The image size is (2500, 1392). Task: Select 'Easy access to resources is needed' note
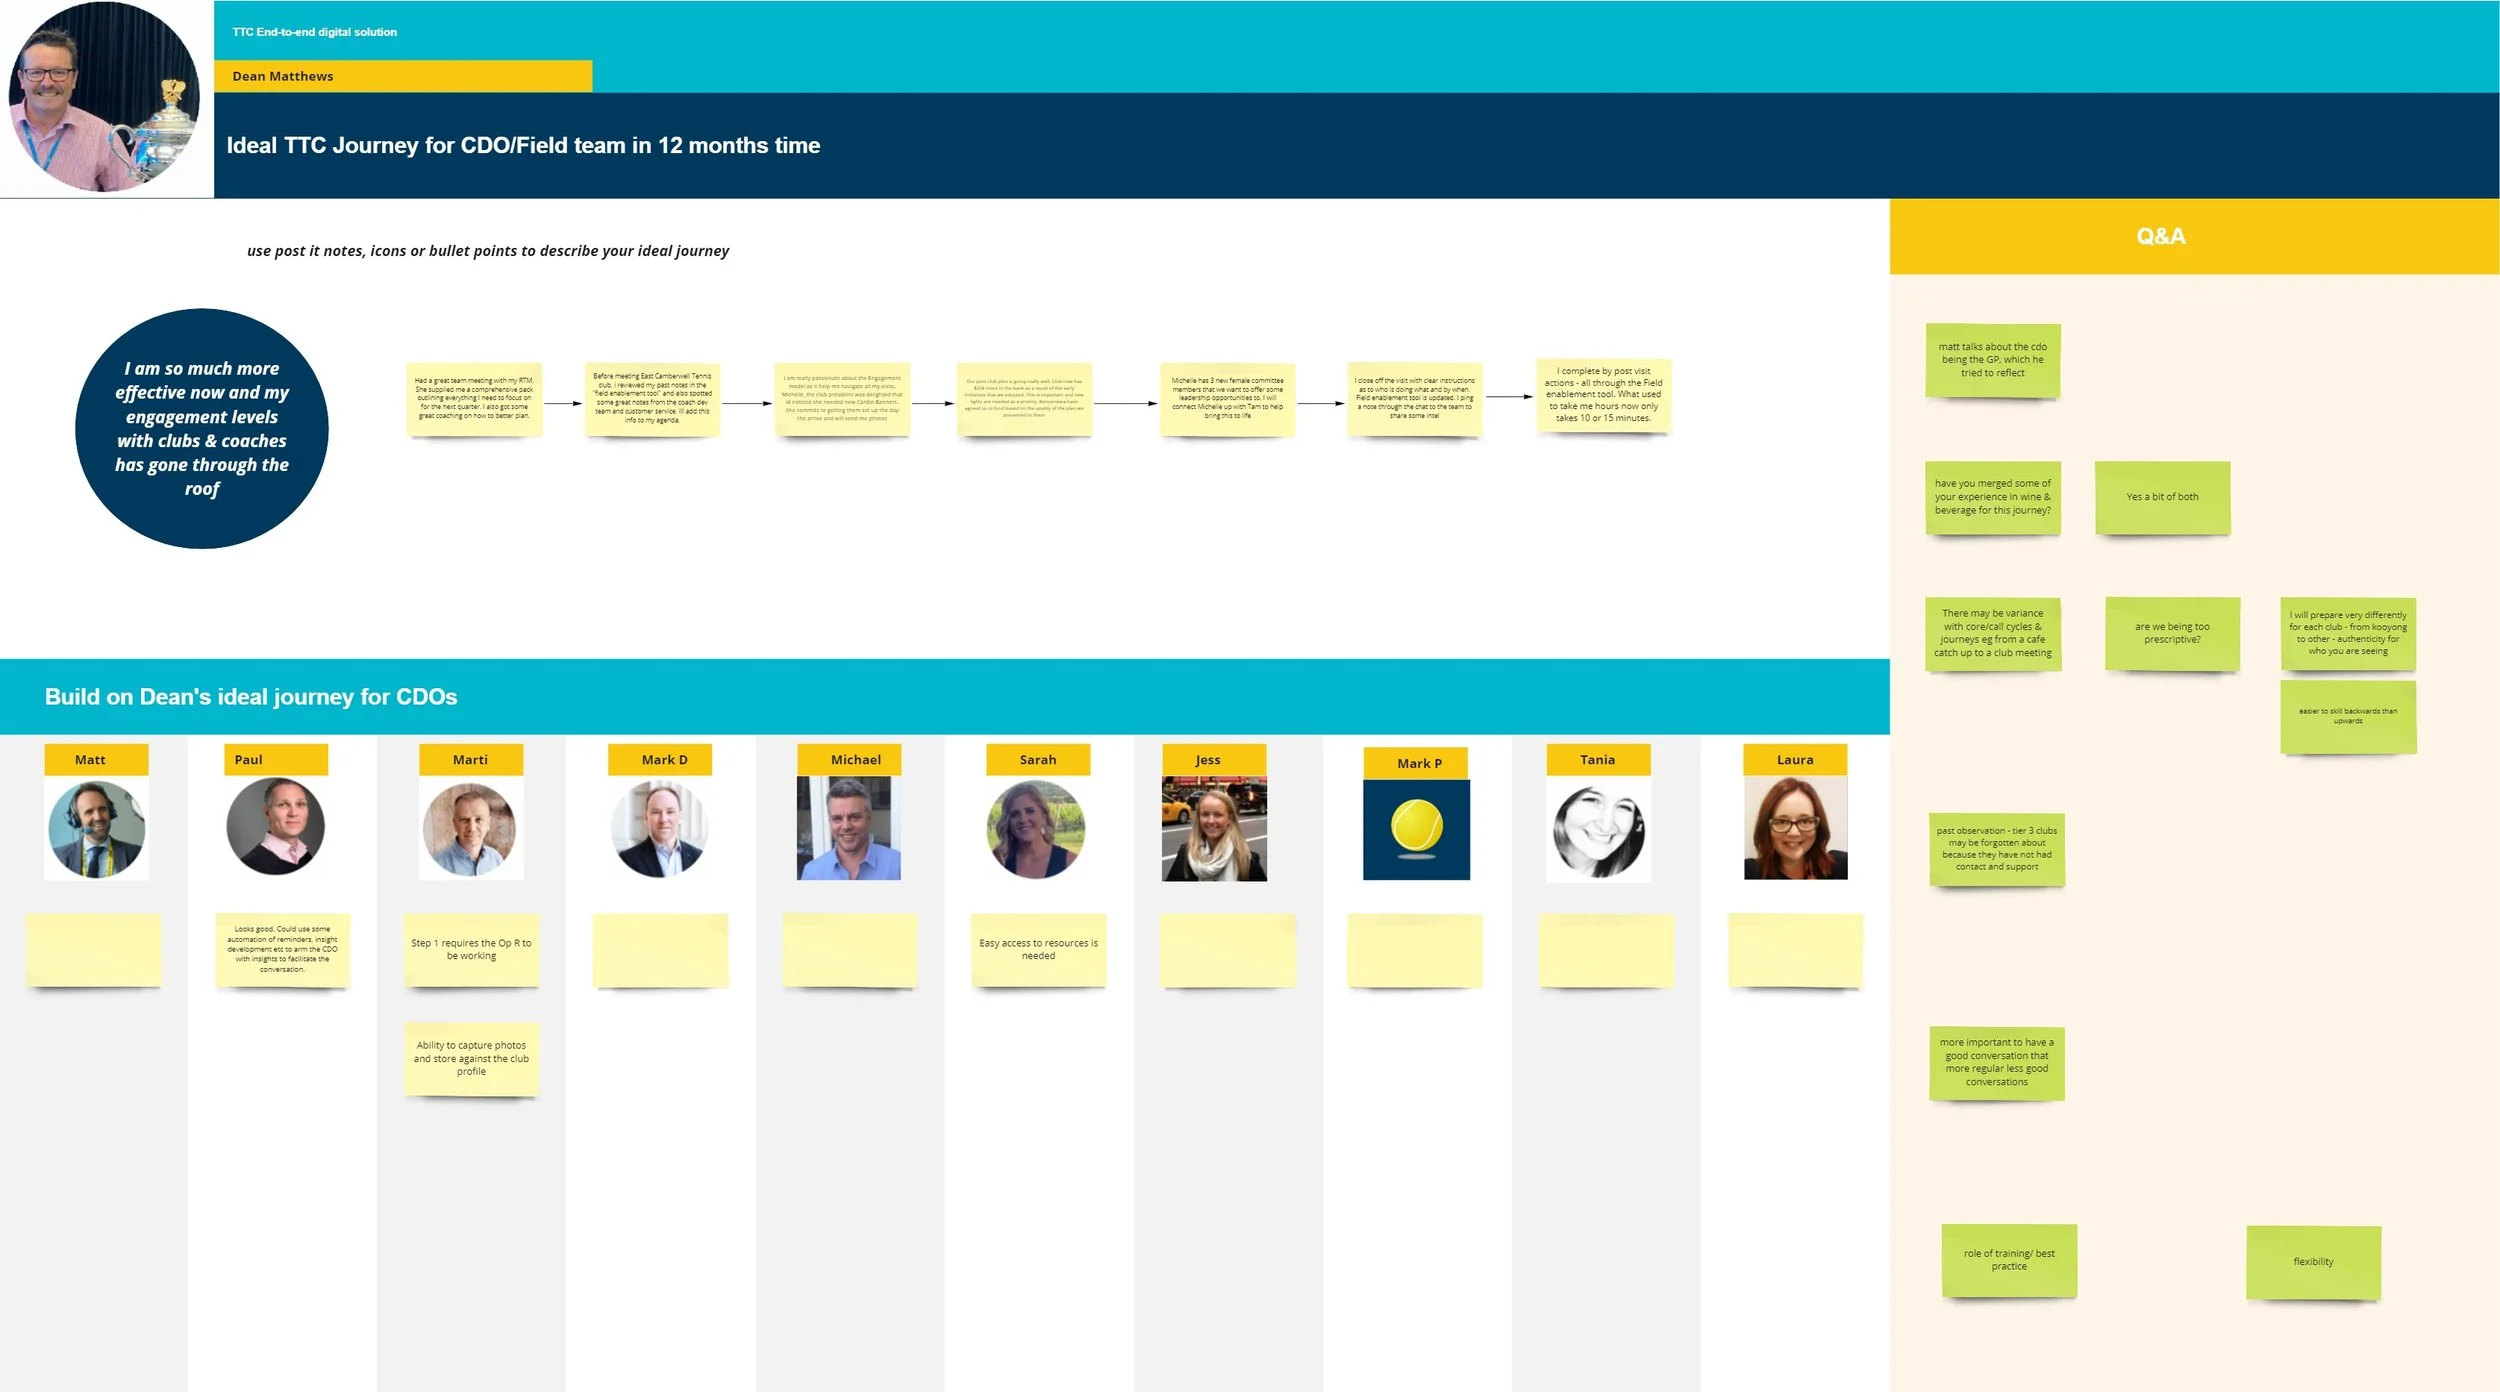click(1038, 949)
